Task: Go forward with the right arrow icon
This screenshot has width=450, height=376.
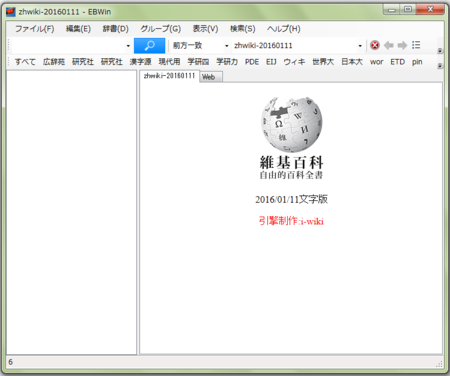Action: coord(402,45)
